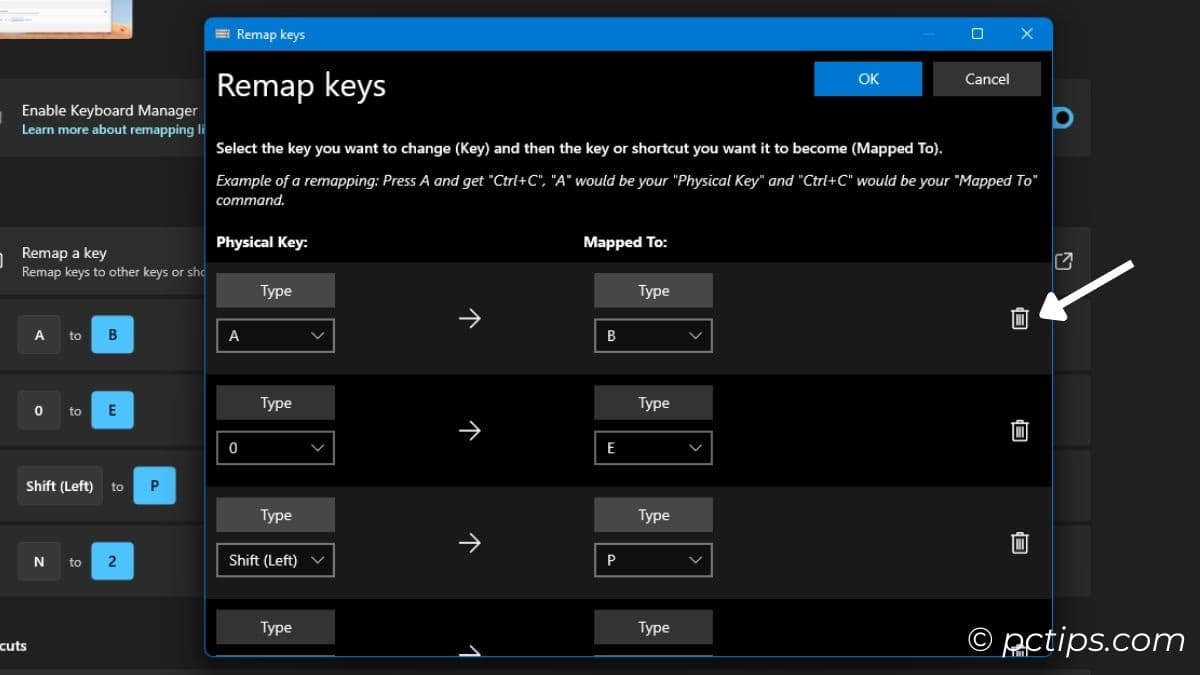
Task: Click Type in the bottom Mapped To column
Action: coord(653,627)
